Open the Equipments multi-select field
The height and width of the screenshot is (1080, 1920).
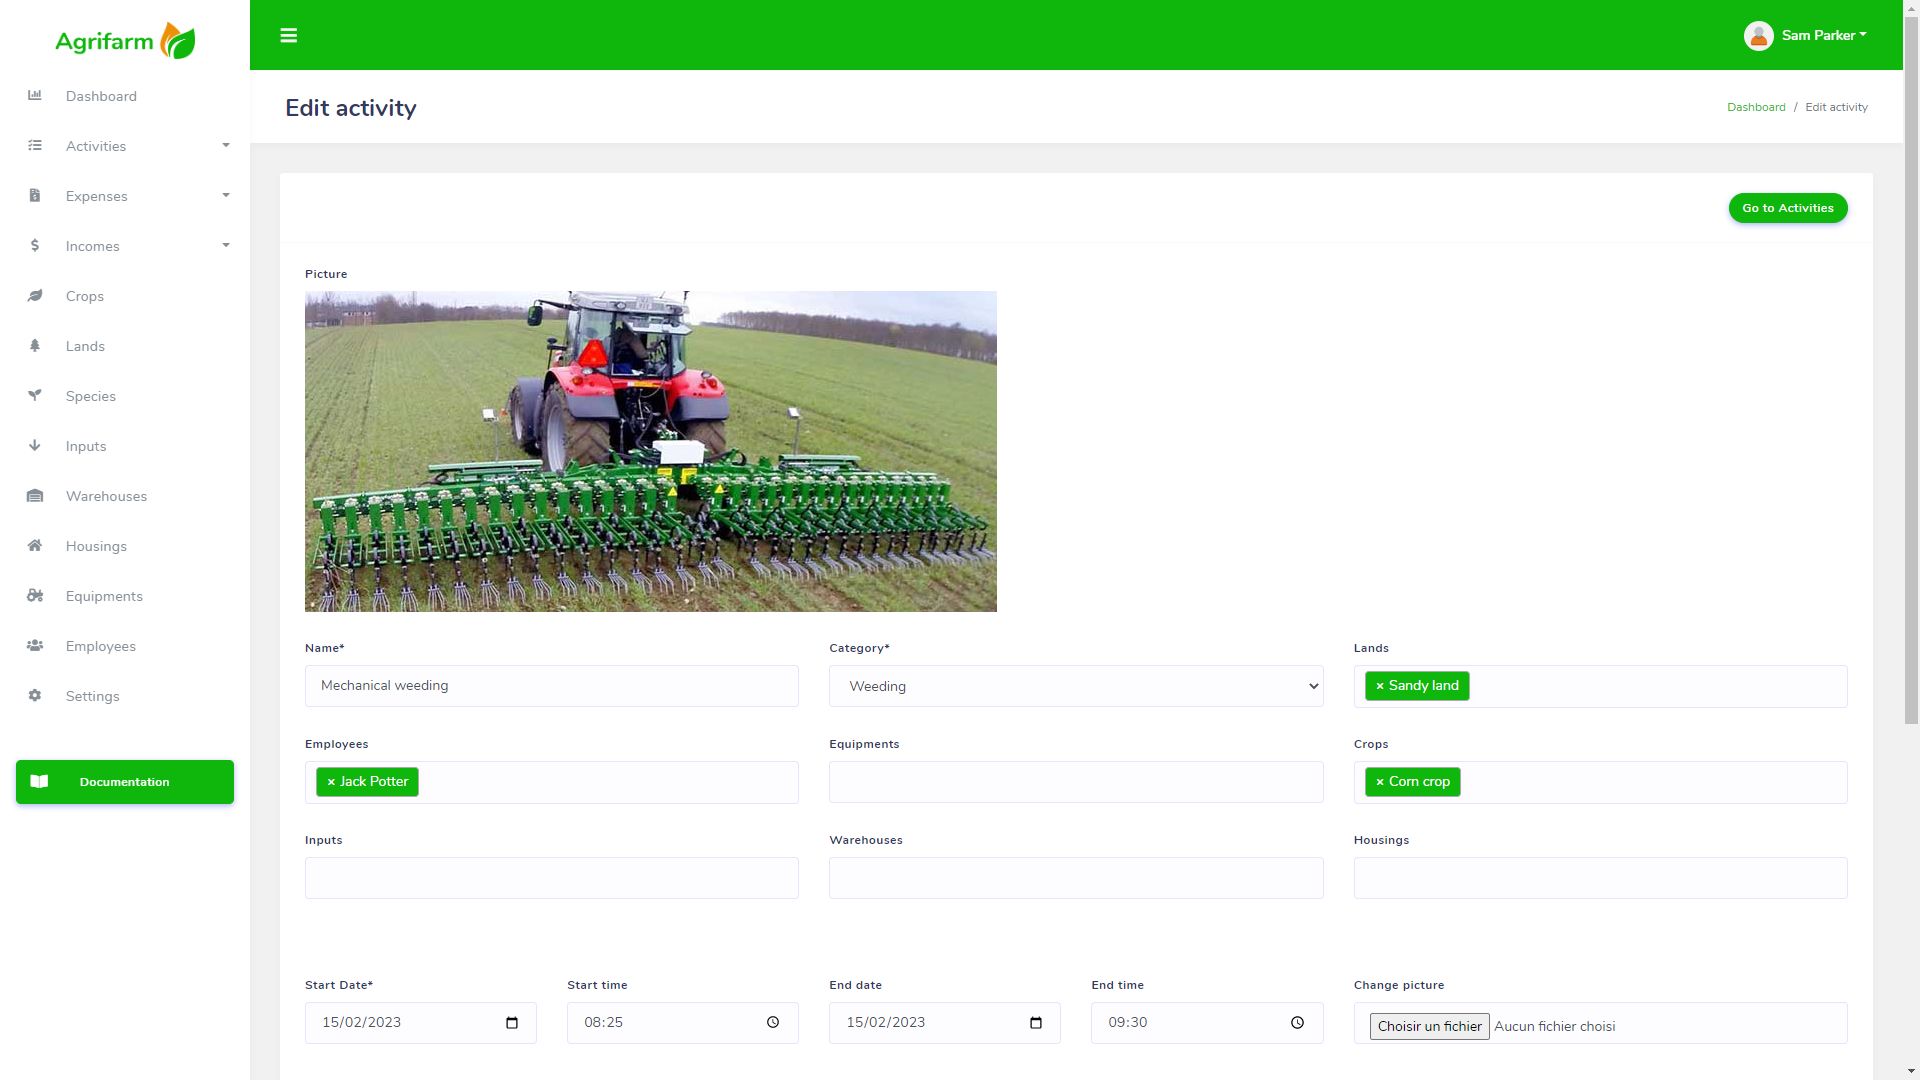[1076, 782]
